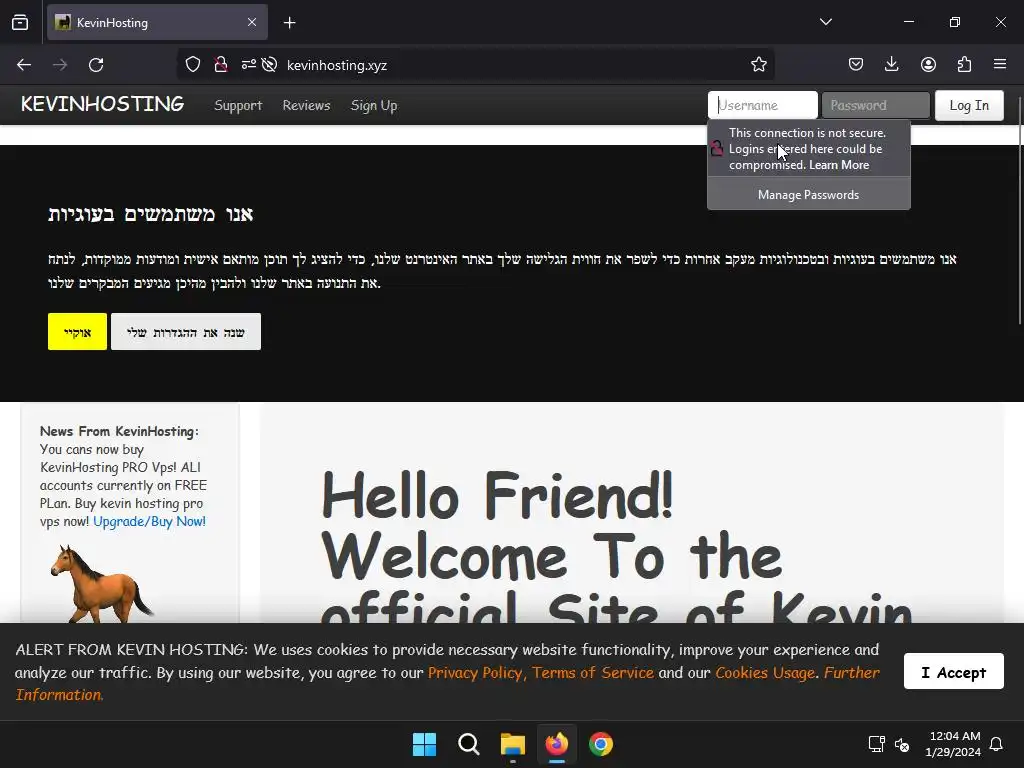Open the Windows Start menu

pyautogui.click(x=424, y=744)
